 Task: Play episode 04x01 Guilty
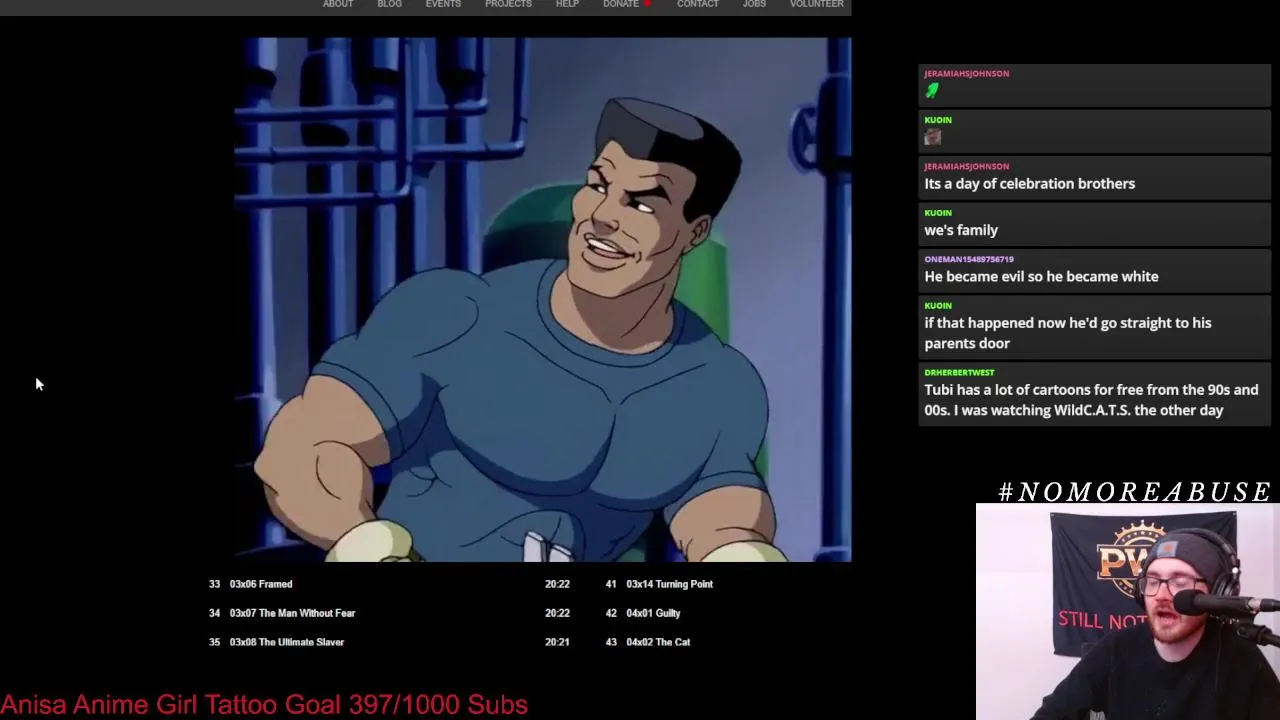653,613
